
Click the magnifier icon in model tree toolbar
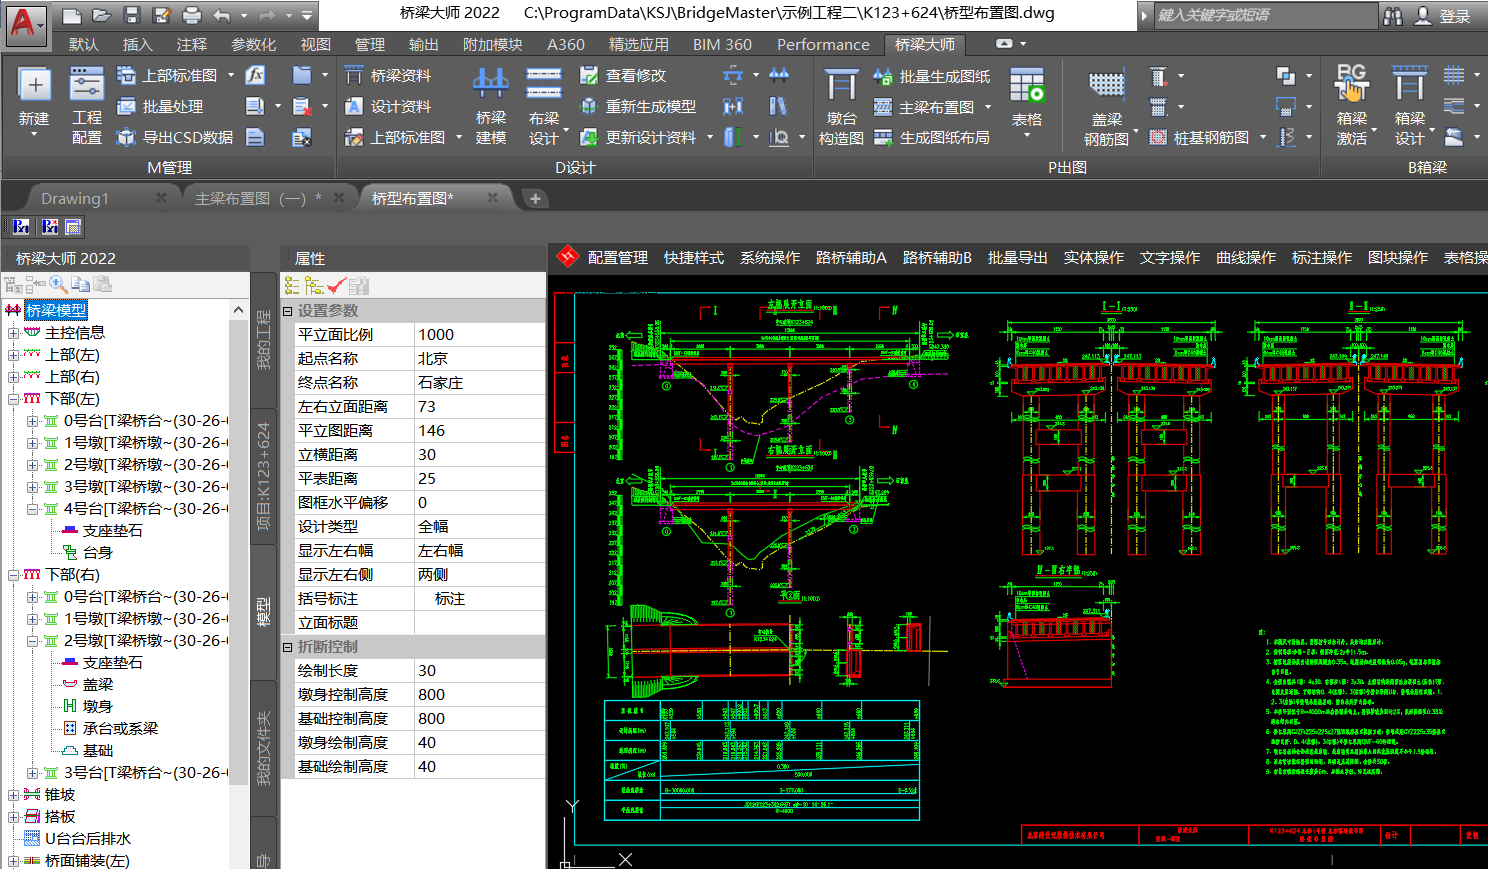(x=58, y=285)
